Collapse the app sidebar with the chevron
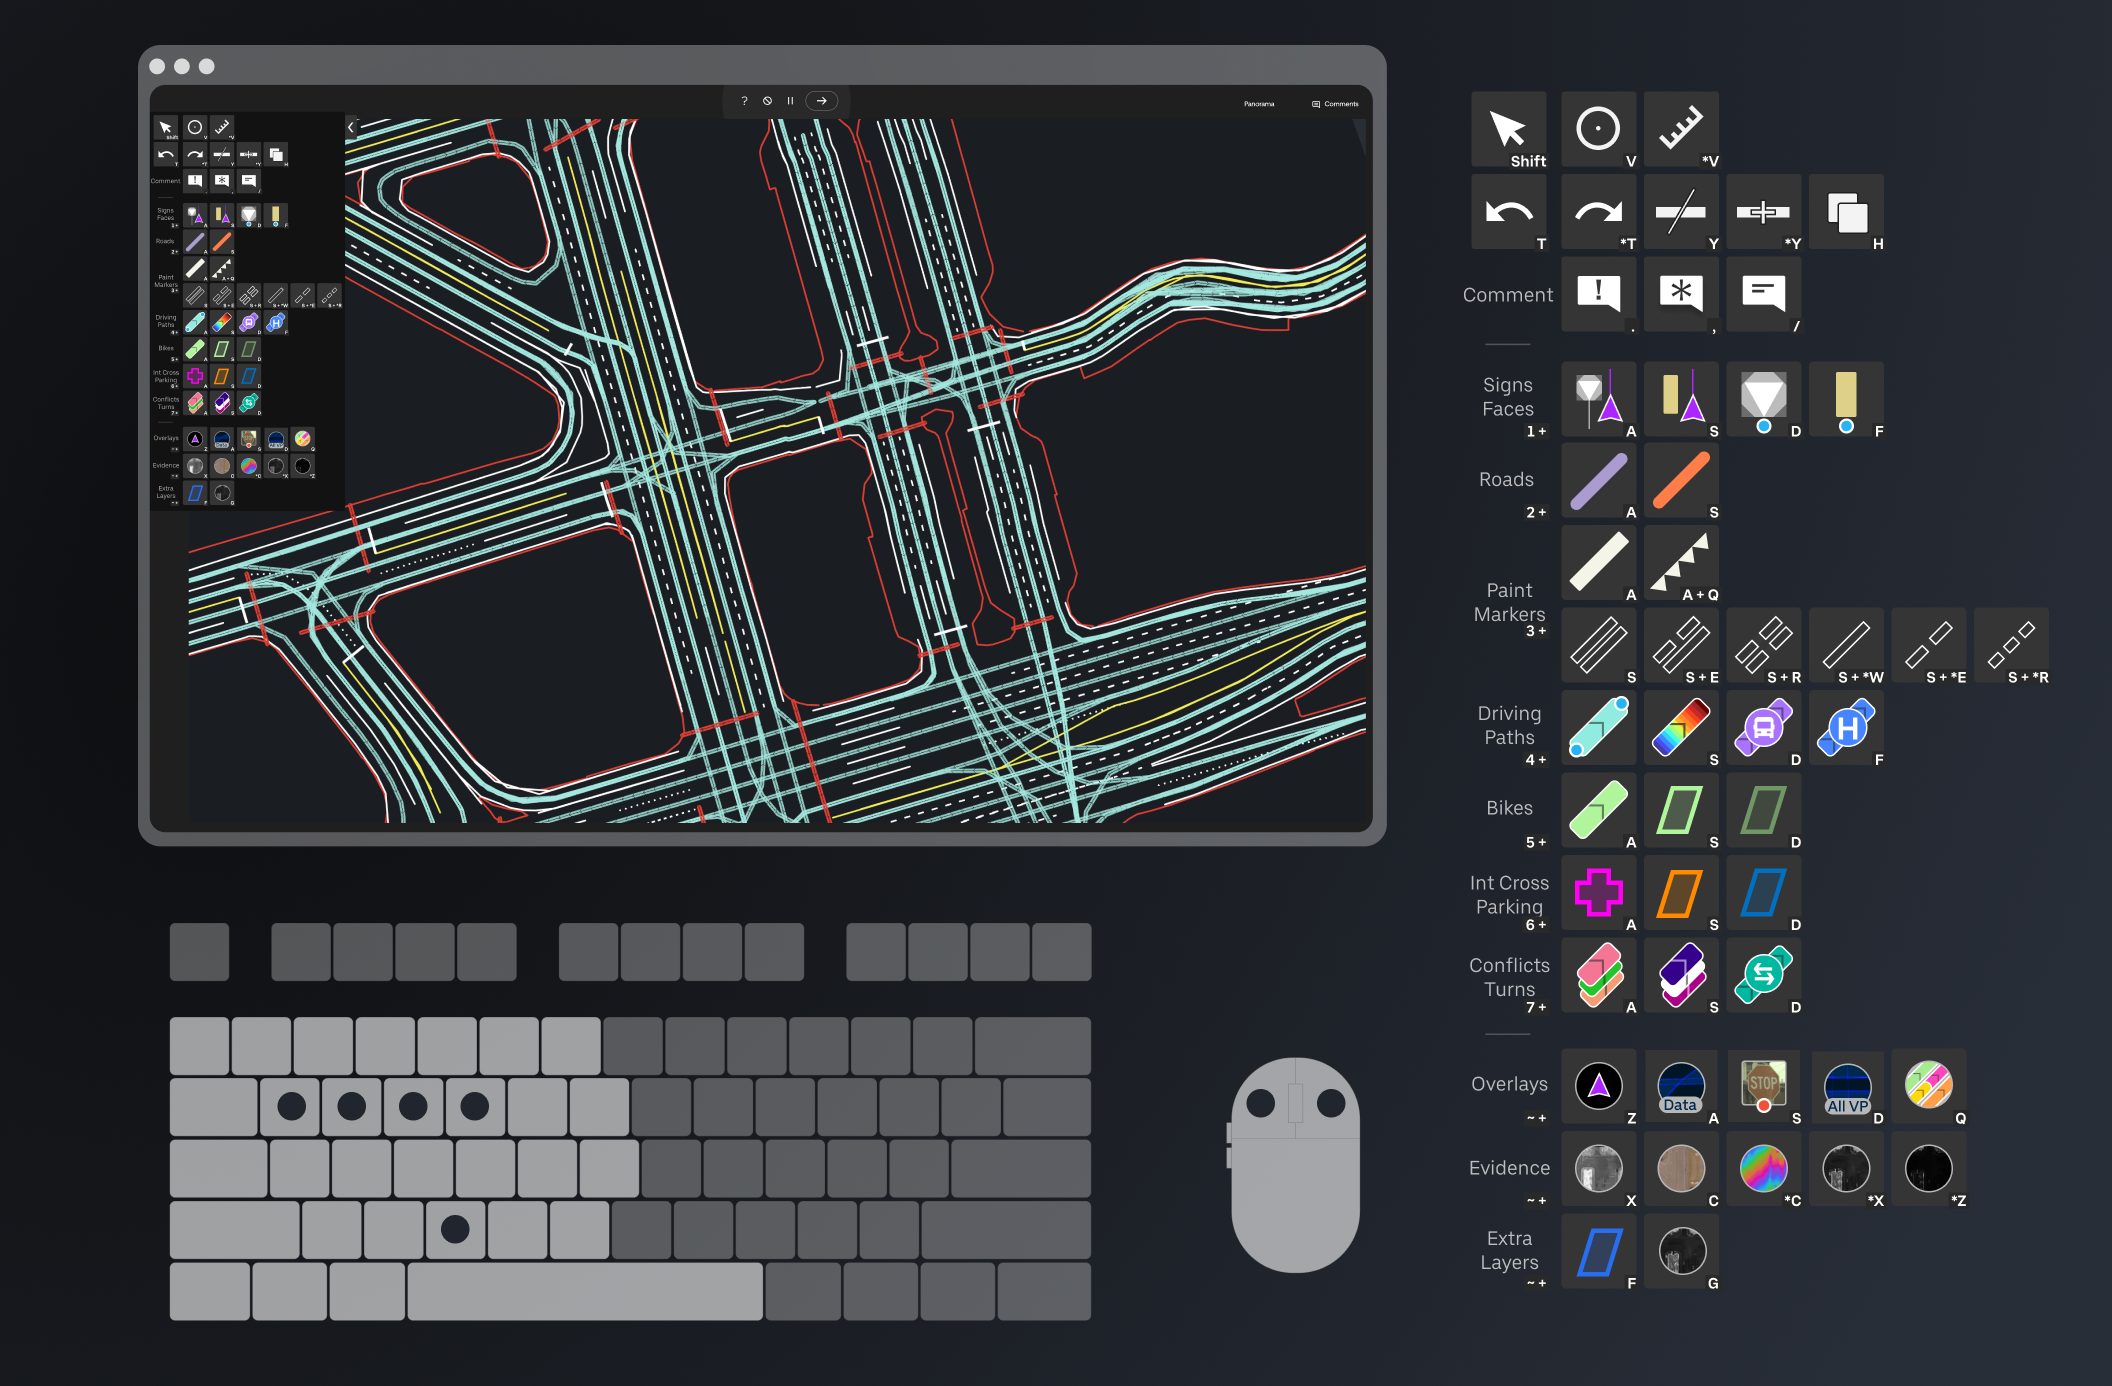Screen dimensions: 2112x1386 tap(351, 127)
